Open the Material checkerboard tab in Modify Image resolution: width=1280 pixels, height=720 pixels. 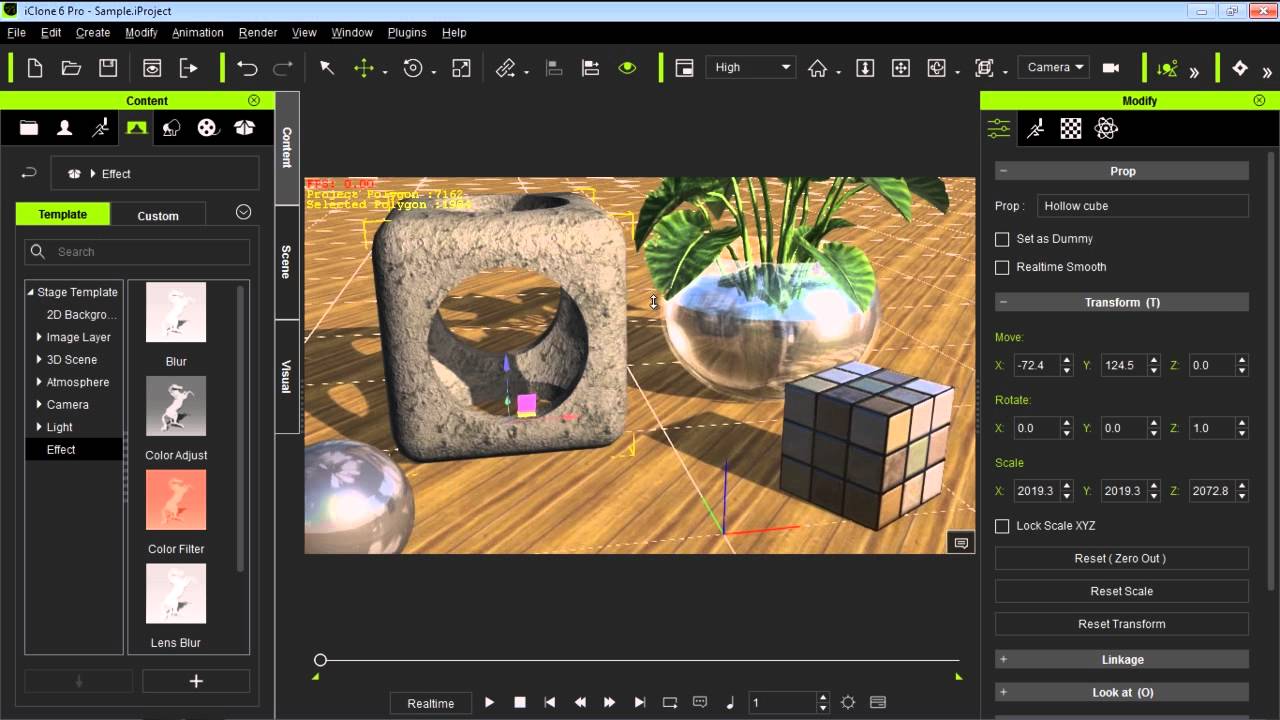click(1071, 128)
